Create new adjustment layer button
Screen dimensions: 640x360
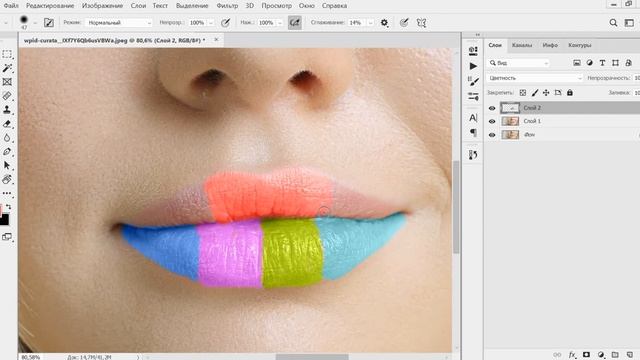pyautogui.click(x=601, y=355)
